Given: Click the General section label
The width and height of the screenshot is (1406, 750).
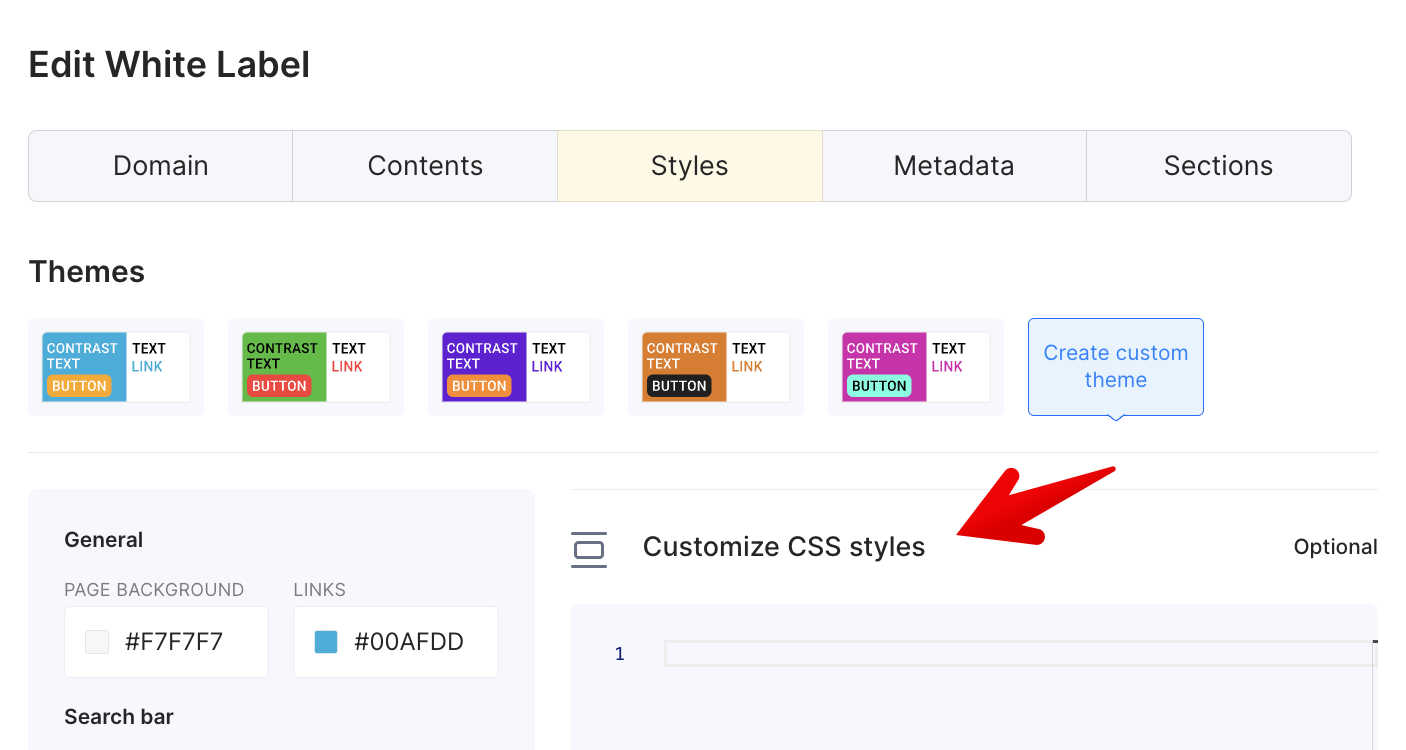Looking at the screenshot, I should (x=104, y=540).
